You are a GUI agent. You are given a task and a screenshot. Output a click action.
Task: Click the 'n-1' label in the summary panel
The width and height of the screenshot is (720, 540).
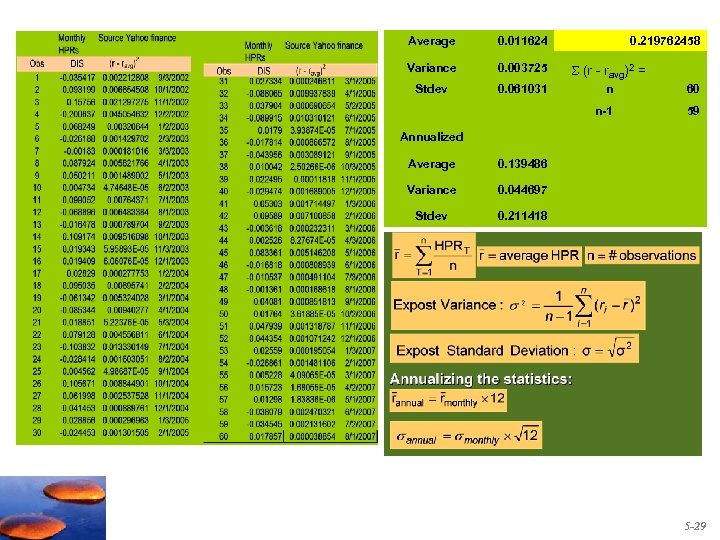(603, 111)
